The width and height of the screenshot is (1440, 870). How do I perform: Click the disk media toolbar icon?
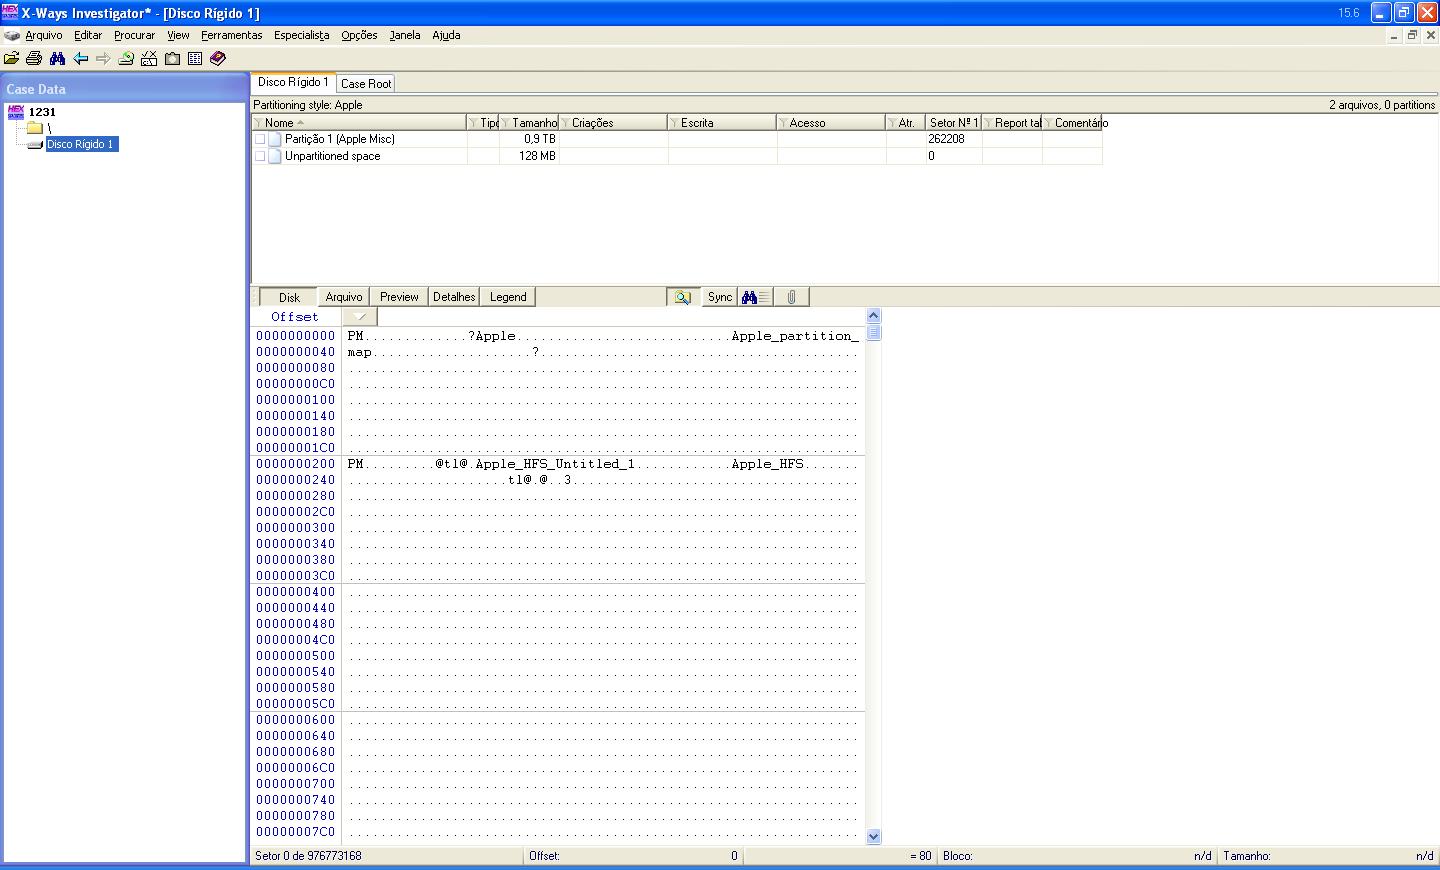tap(126, 59)
